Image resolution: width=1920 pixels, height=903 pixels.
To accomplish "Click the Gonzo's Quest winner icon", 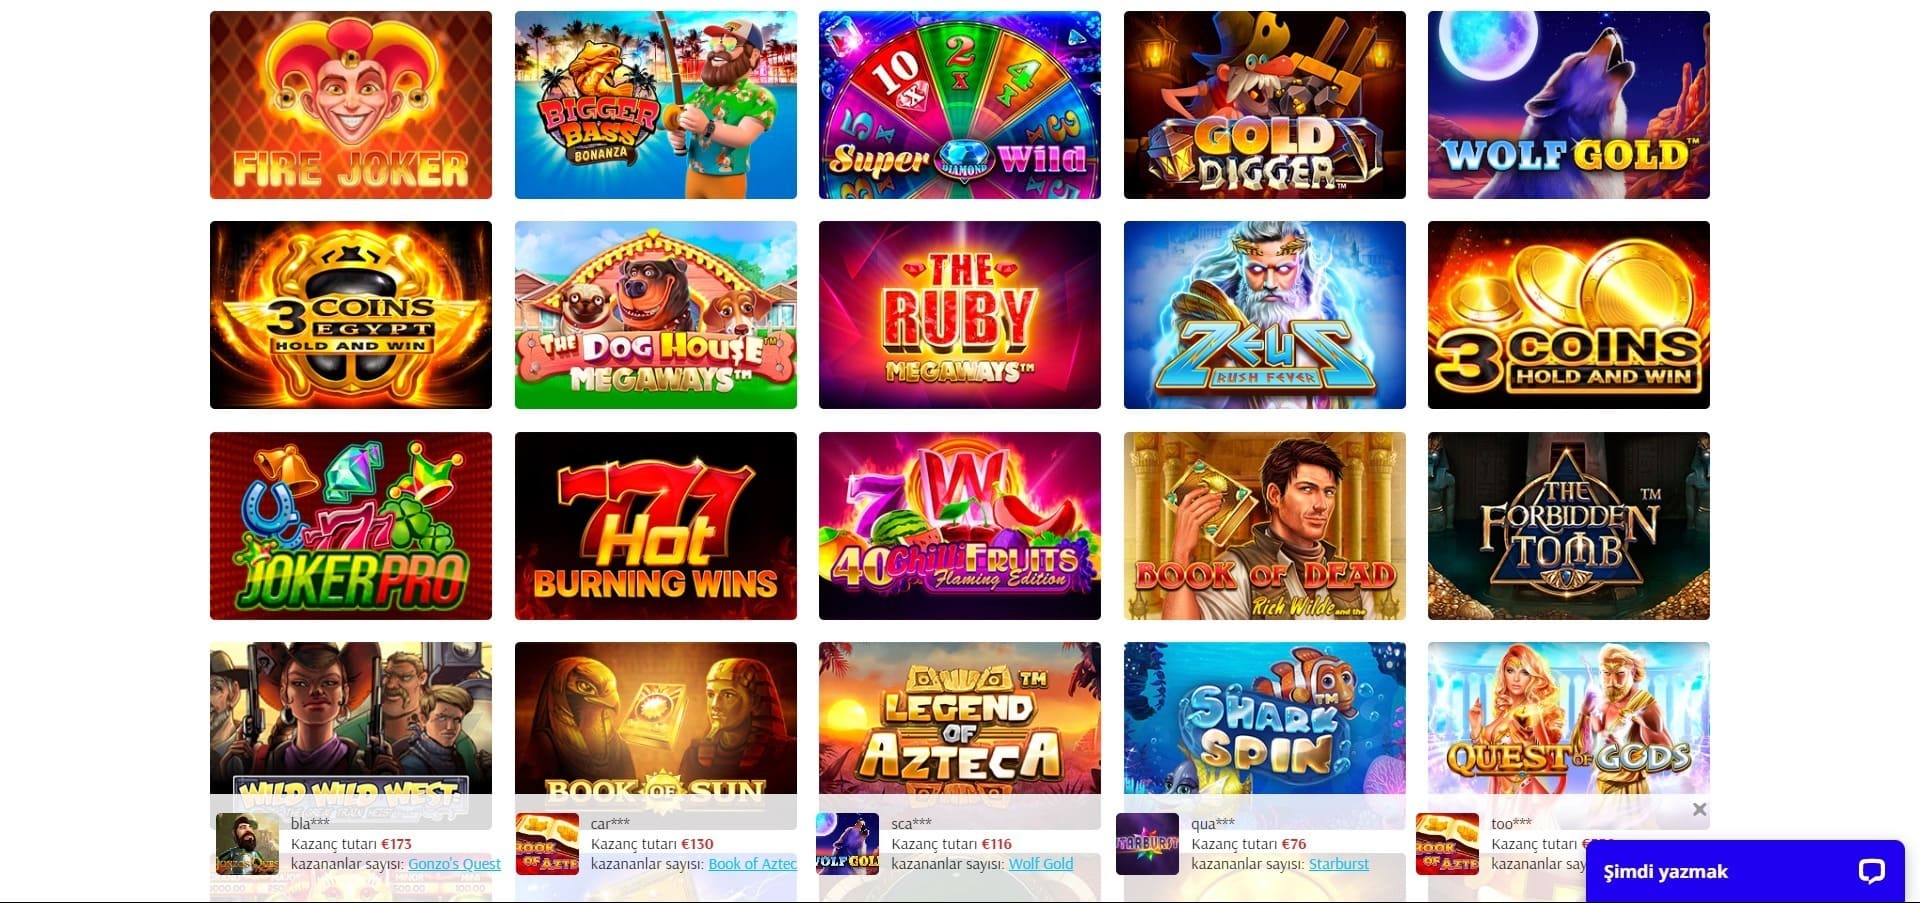I will 247,844.
